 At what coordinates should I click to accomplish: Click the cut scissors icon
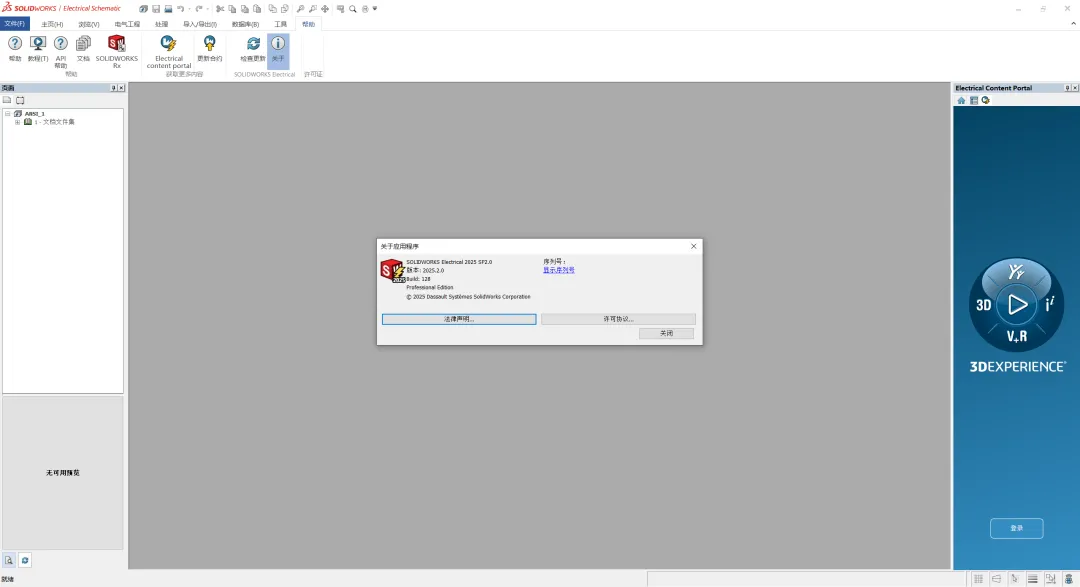[220, 9]
